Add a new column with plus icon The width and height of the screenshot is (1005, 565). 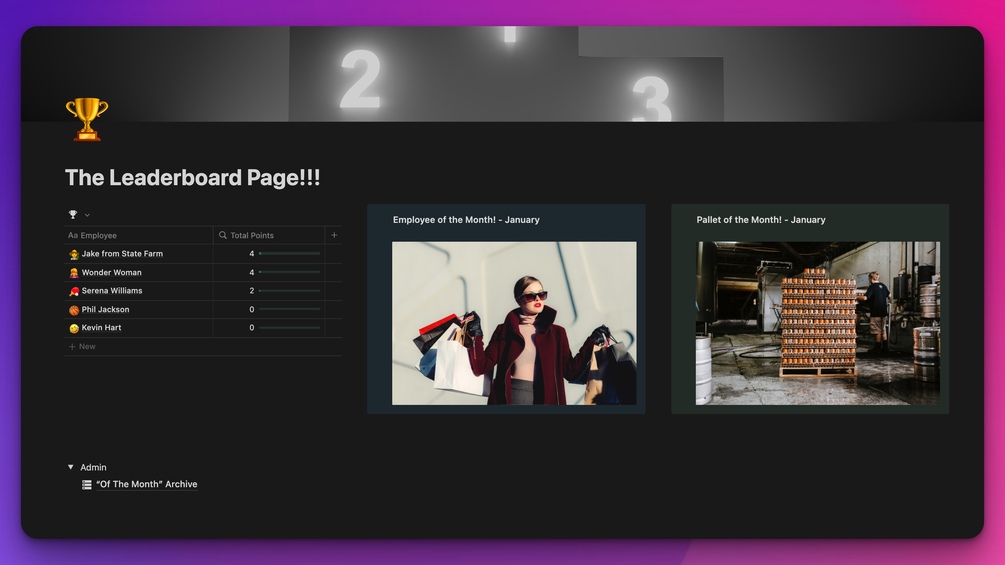coord(334,235)
